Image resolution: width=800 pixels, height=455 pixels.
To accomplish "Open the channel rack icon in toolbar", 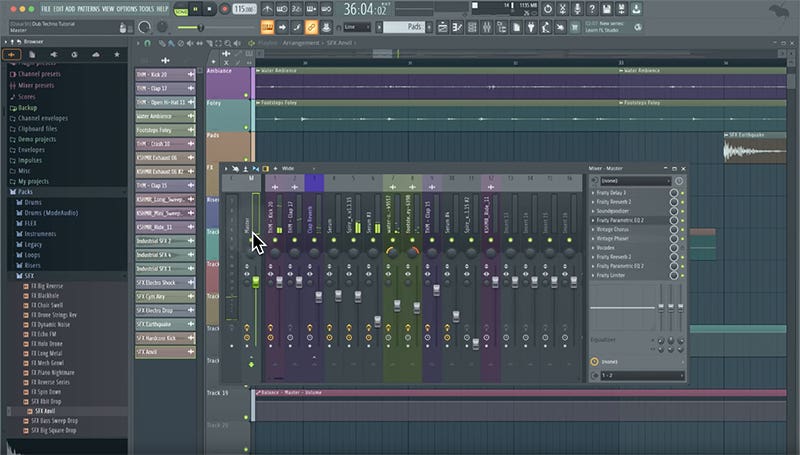I will tap(472, 28).
